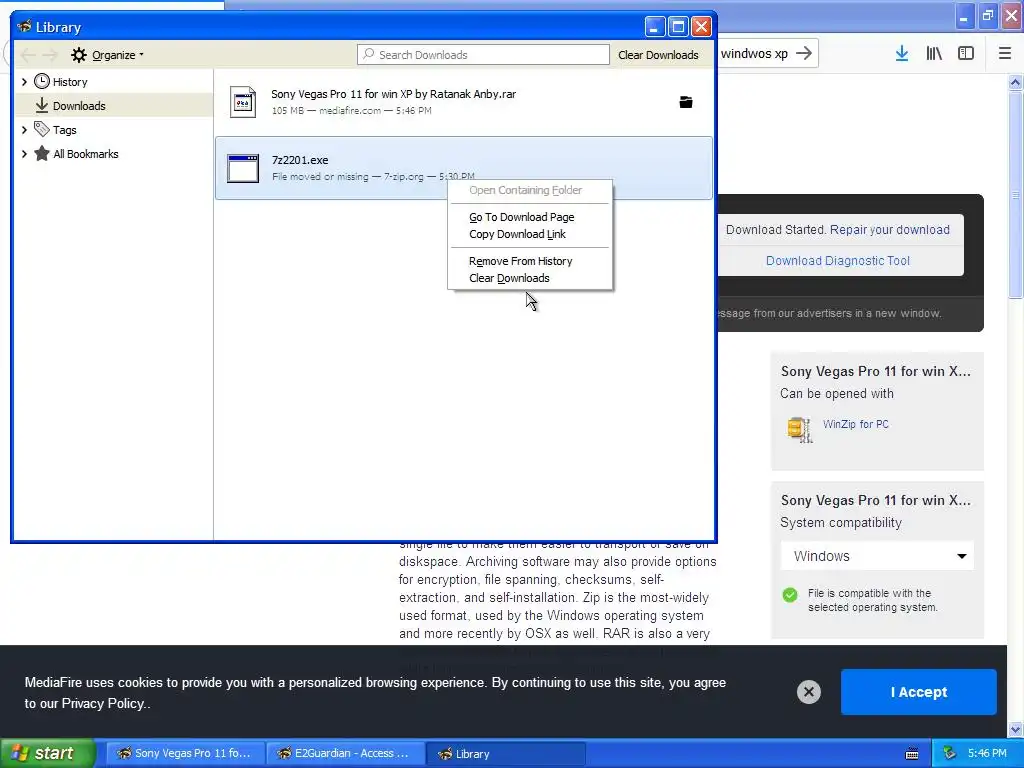Click page scrollbar up arrow
This screenshot has height=768, width=1024.
[x=1016, y=82]
